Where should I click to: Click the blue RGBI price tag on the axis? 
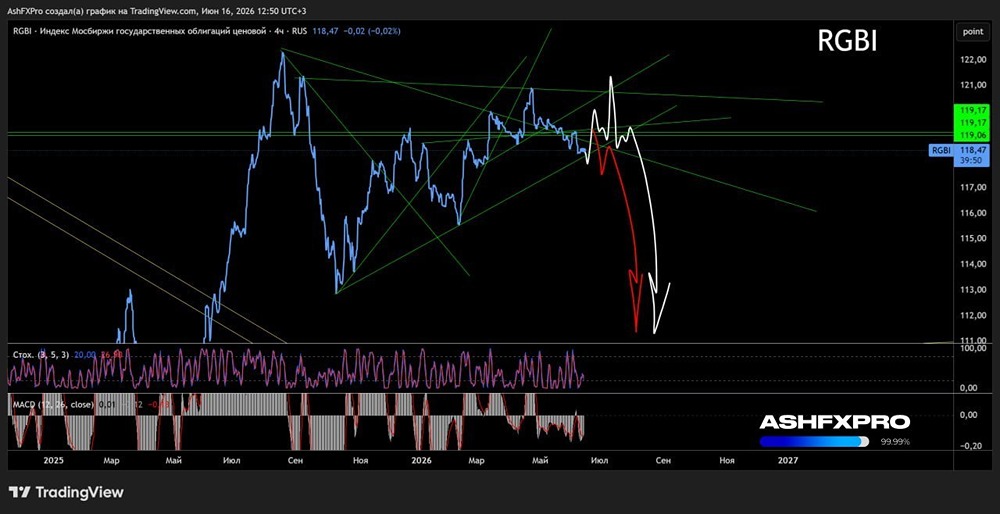941,151
